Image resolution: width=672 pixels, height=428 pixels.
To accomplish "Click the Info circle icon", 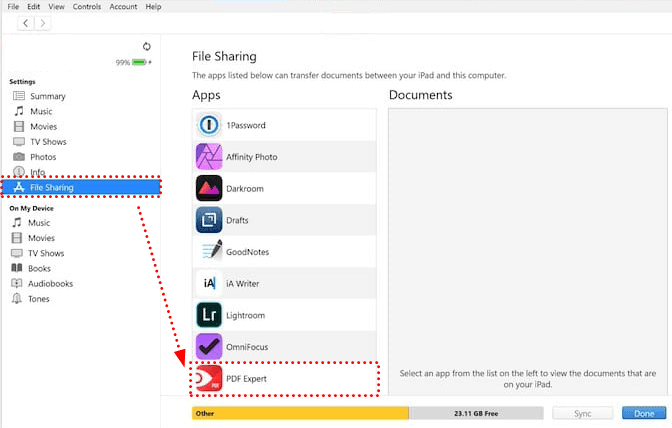I will click(19, 171).
